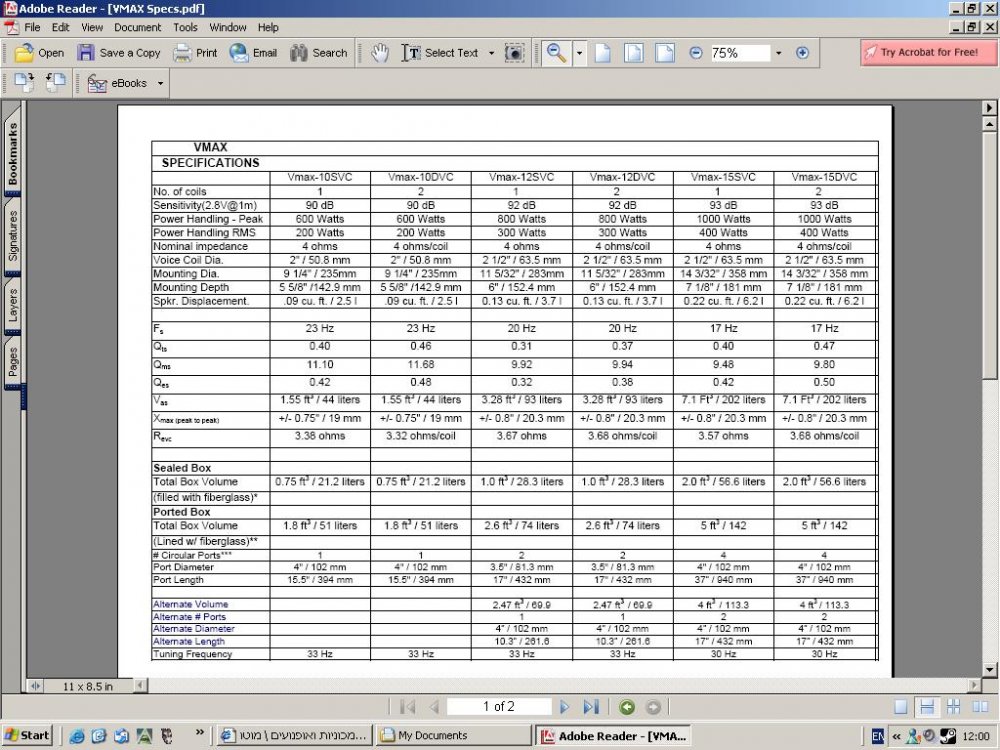Select the Snapshot camera tool
1000x750 pixels.
click(x=514, y=53)
